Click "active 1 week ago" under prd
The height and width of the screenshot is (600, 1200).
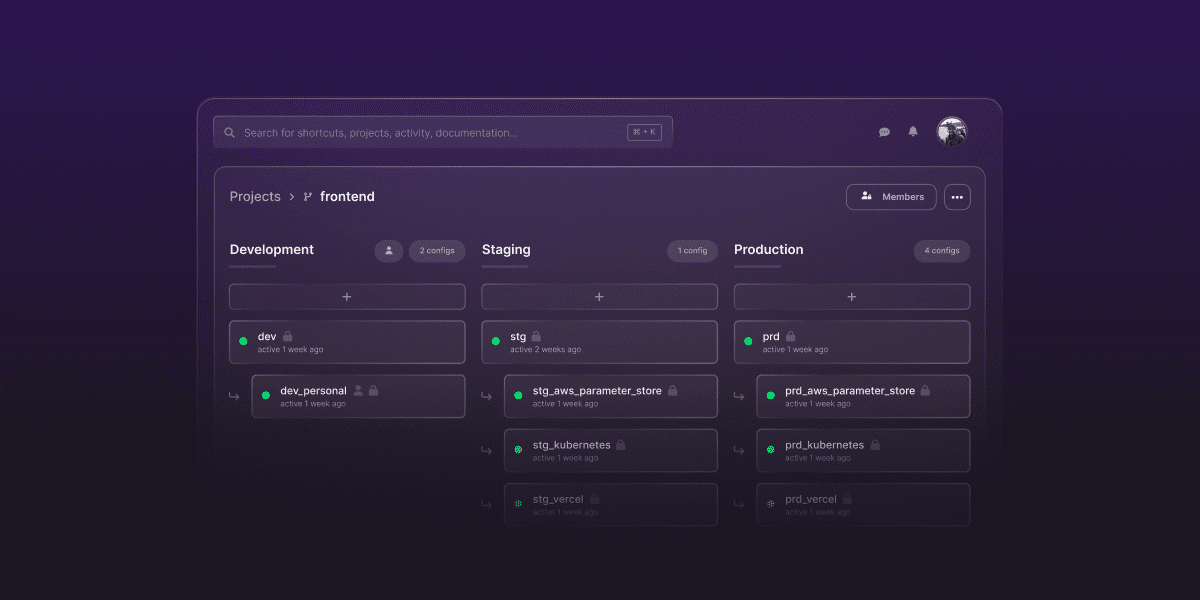click(x=795, y=350)
